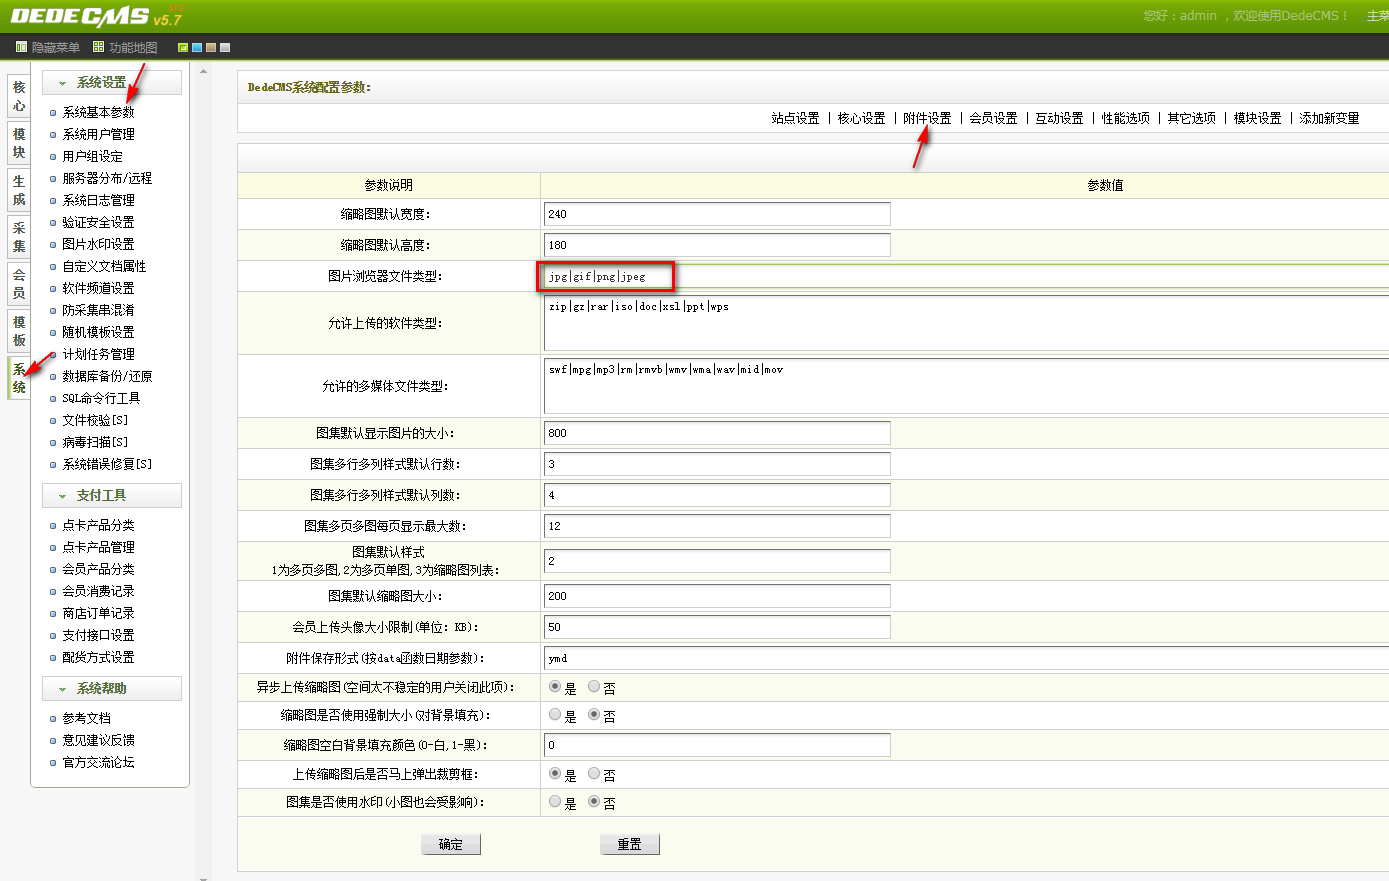The height and width of the screenshot is (881, 1389).
Task: Click the 图片浏览器文件类型 input field
Action: point(966,276)
